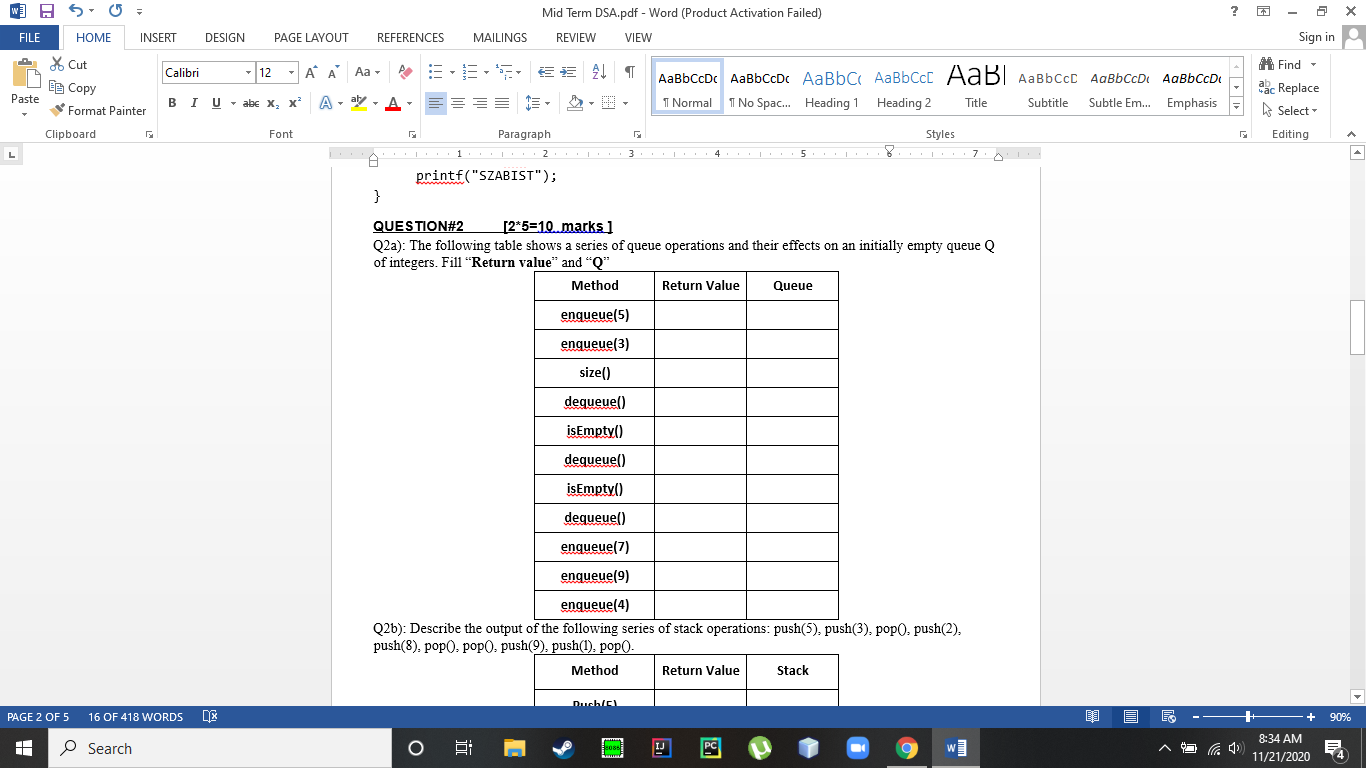The image size is (1366, 768).
Task: Open the MAILINGS ribbon tab
Action: [x=499, y=37]
